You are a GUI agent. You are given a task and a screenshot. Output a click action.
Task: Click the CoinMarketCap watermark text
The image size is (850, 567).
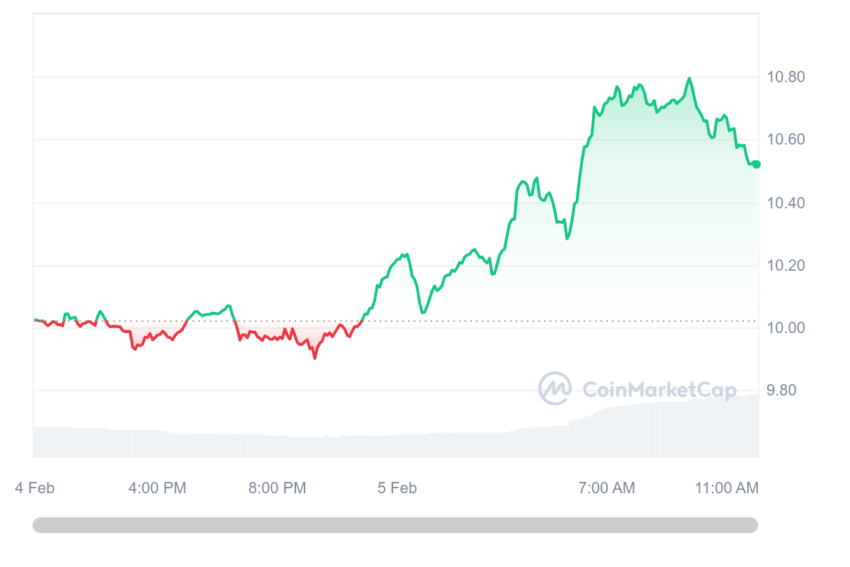click(660, 390)
